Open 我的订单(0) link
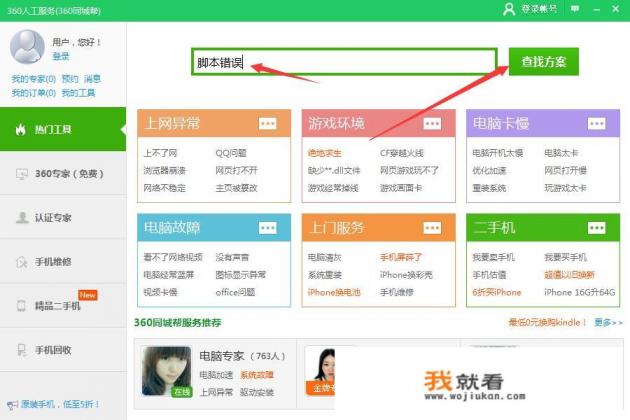Screen dimensions: 630x420 tap(33, 93)
